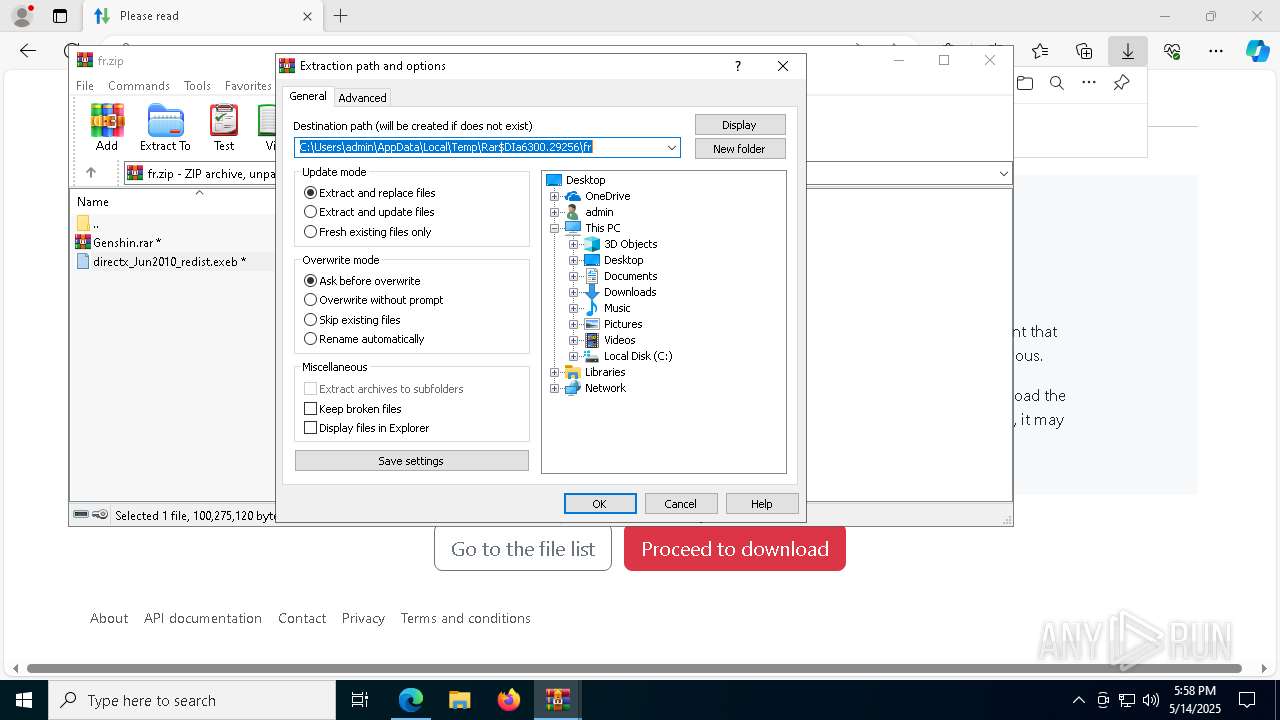
Task: Select Skip existing files option
Action: (352, 320)
